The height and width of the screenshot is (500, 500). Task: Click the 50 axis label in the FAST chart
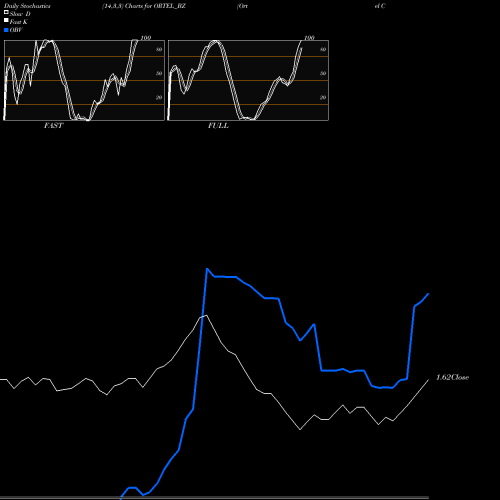pyautogui.click(x=159, y=73)
